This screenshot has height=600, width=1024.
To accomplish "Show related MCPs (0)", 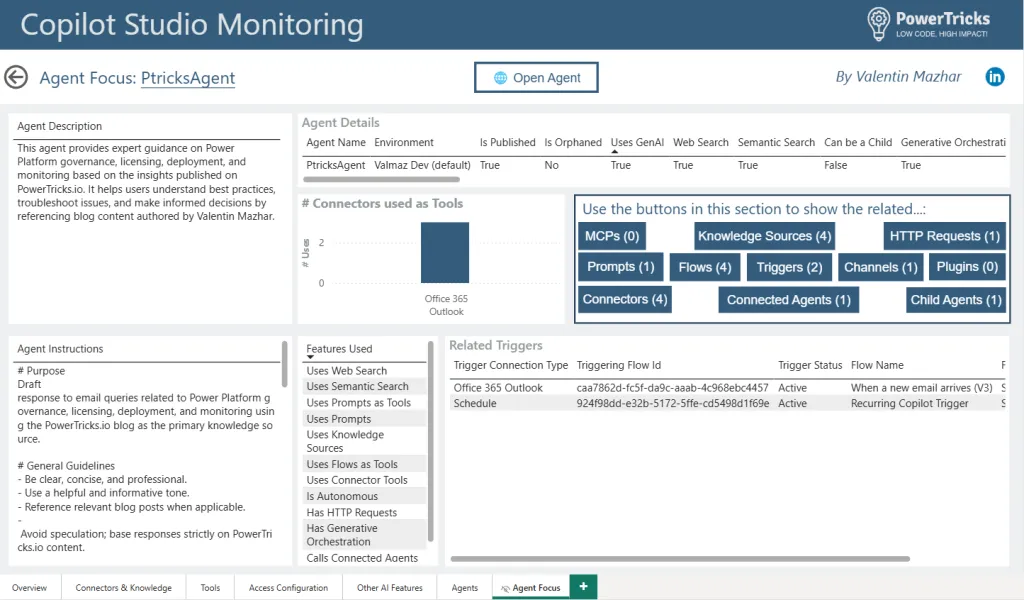I will pyautogui.click(x=612, y=236).
